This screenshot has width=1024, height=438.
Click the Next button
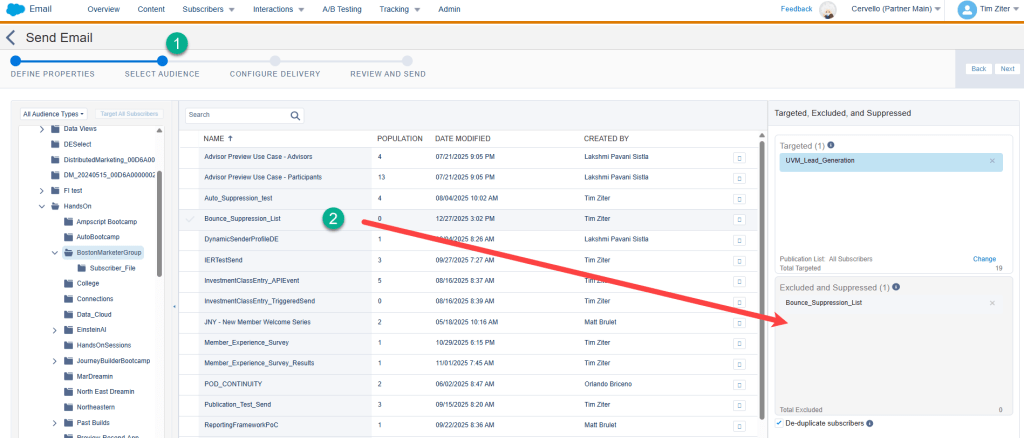coord(1007,69)
